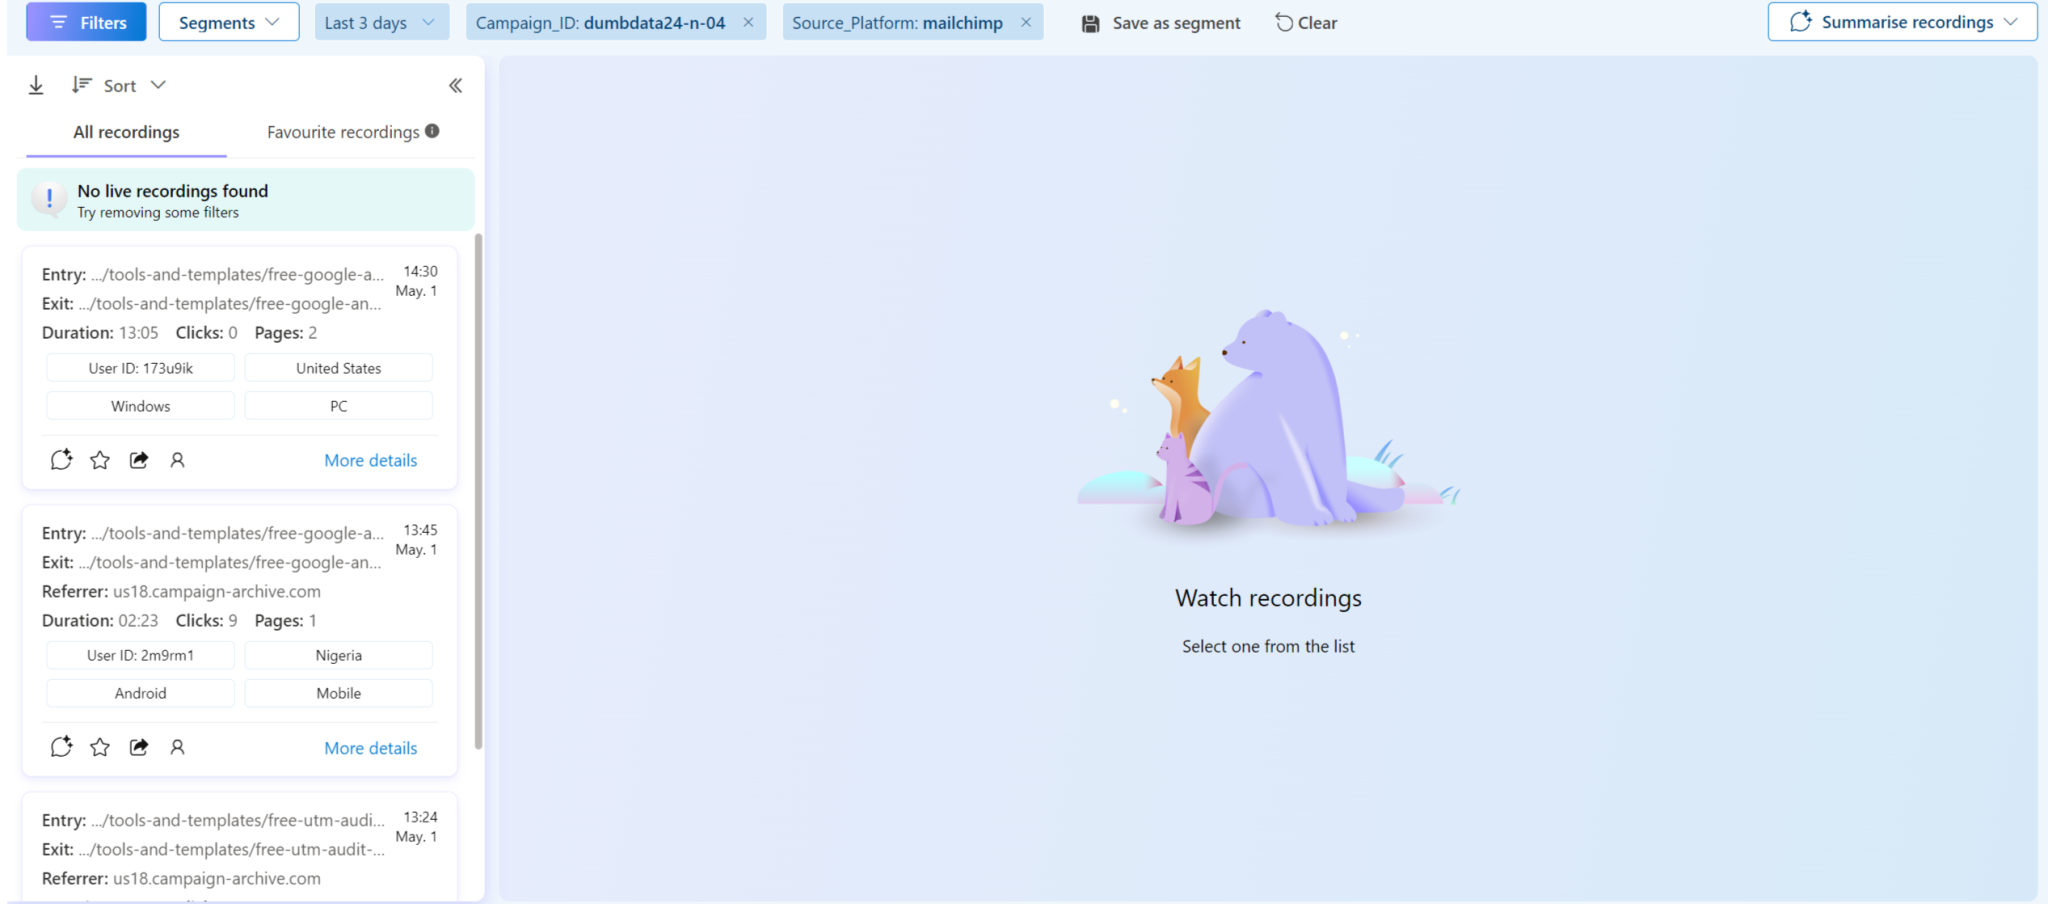2048x904 pixels.
Task: Open More details for United States recording
Action: coord(370,460)
